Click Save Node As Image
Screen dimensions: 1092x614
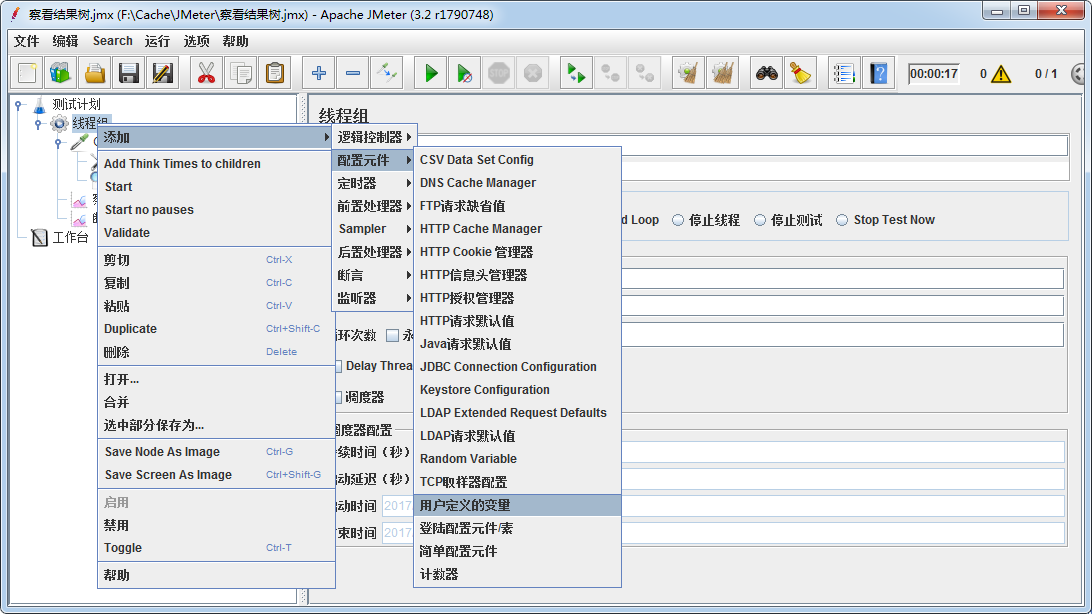(x=217, y=452)
